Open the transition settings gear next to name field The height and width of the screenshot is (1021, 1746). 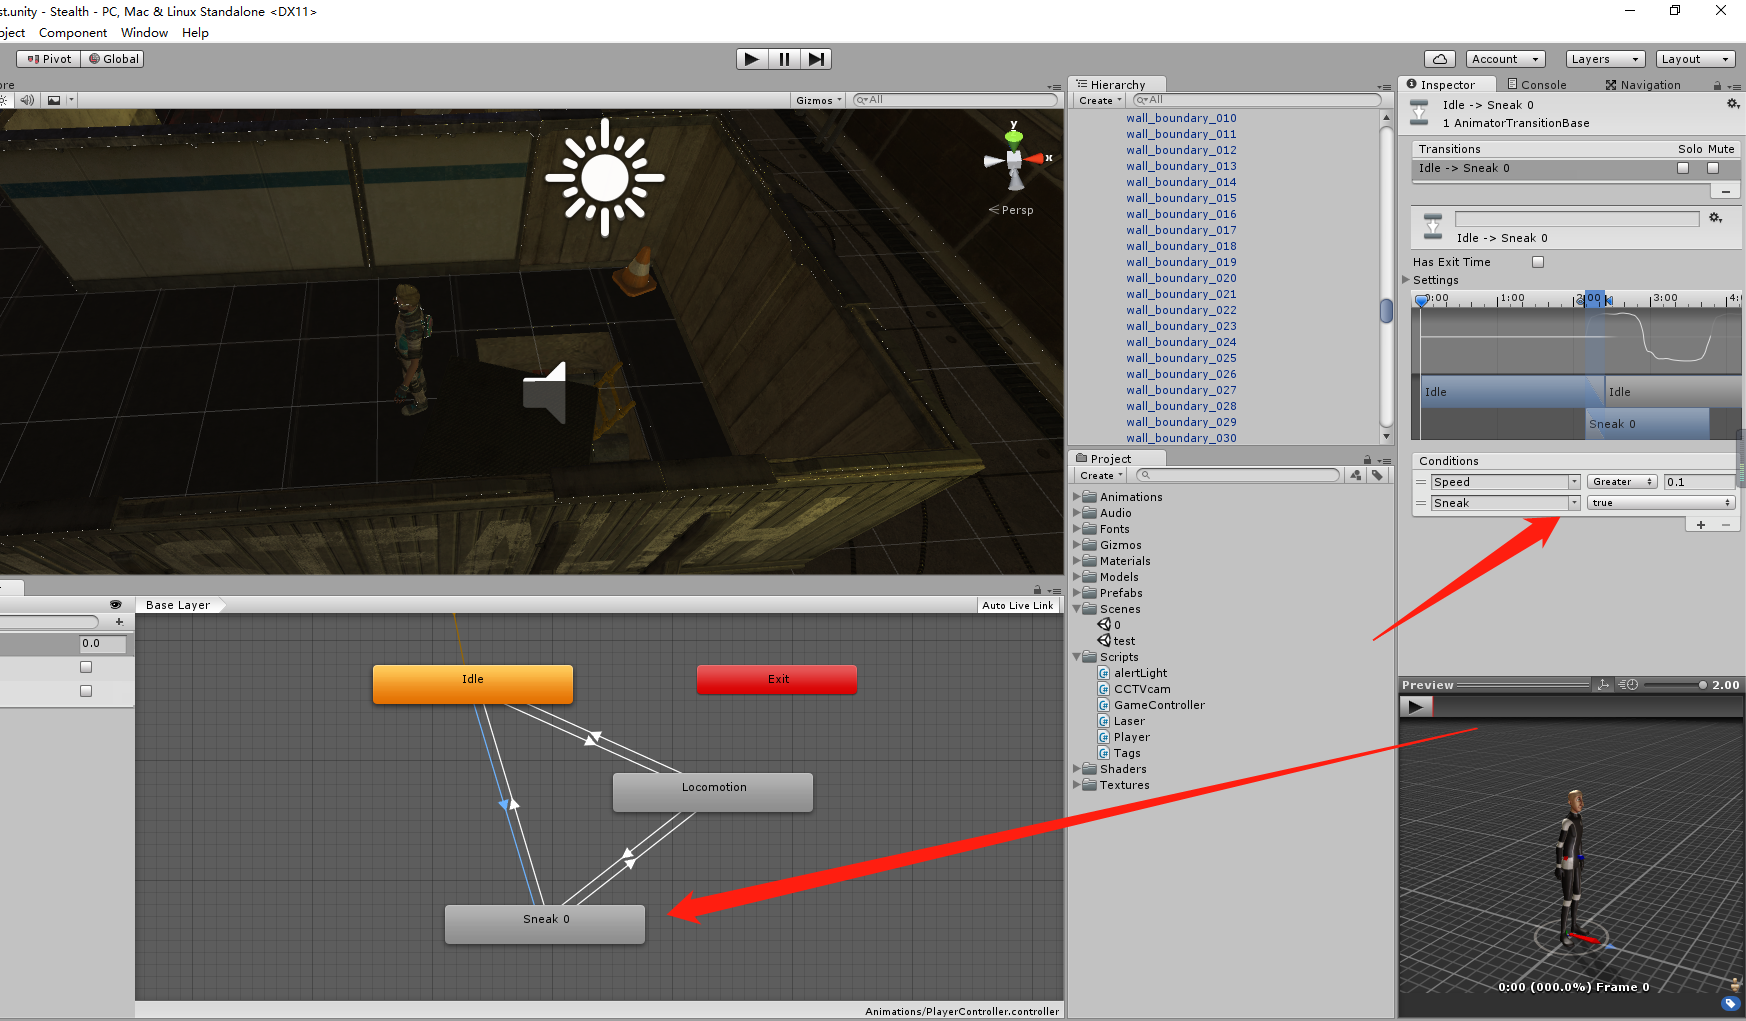1716,218
